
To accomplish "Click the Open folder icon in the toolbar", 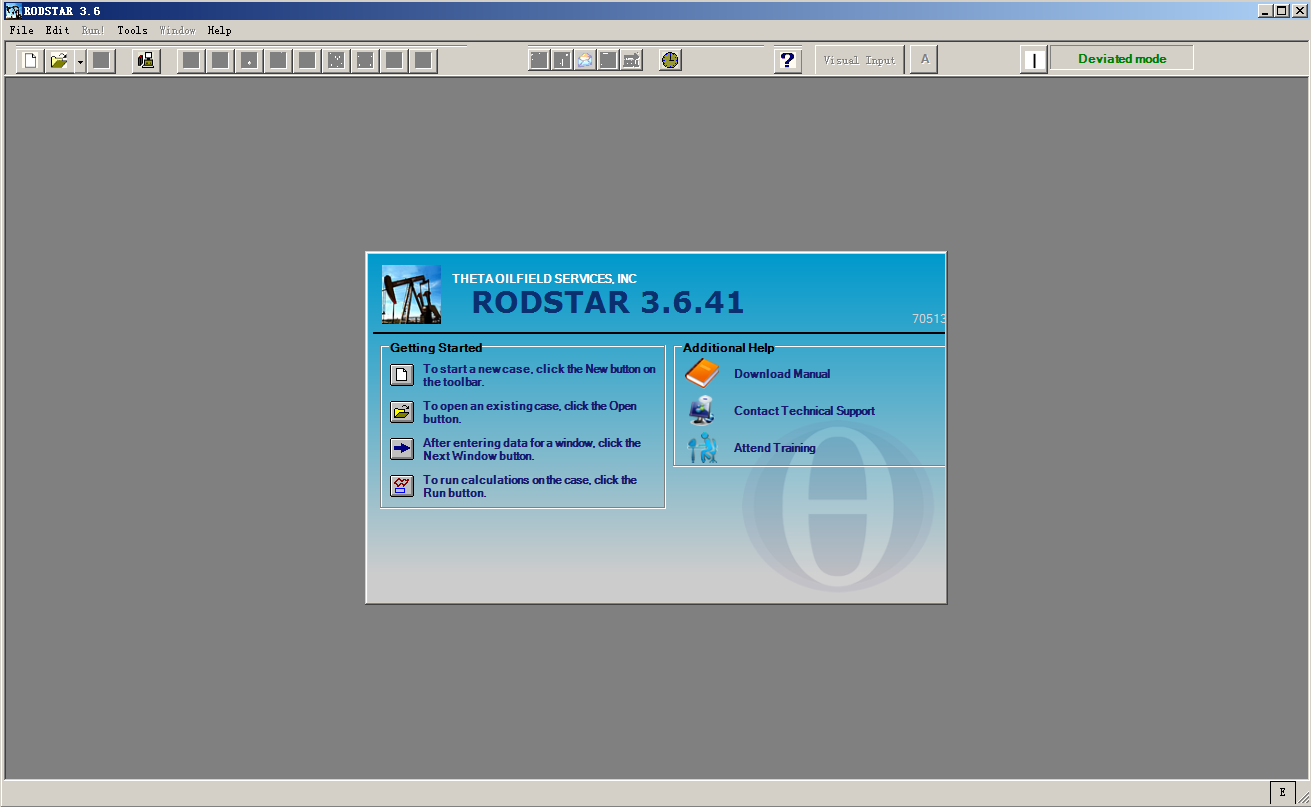I will click(x=60, y=61).
